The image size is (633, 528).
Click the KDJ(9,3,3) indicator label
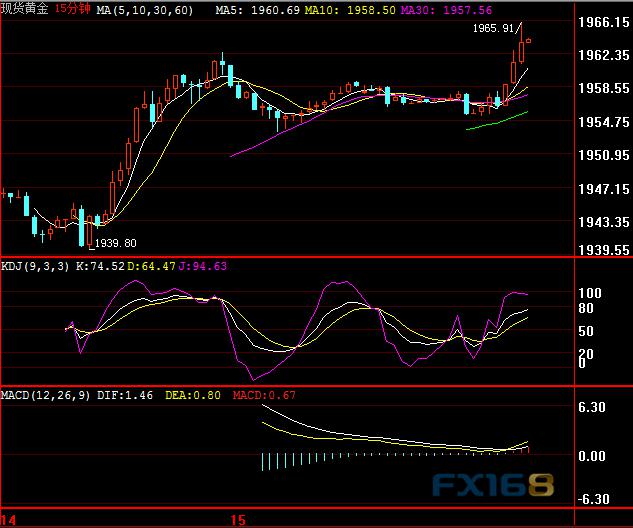(x=35, y=266)
